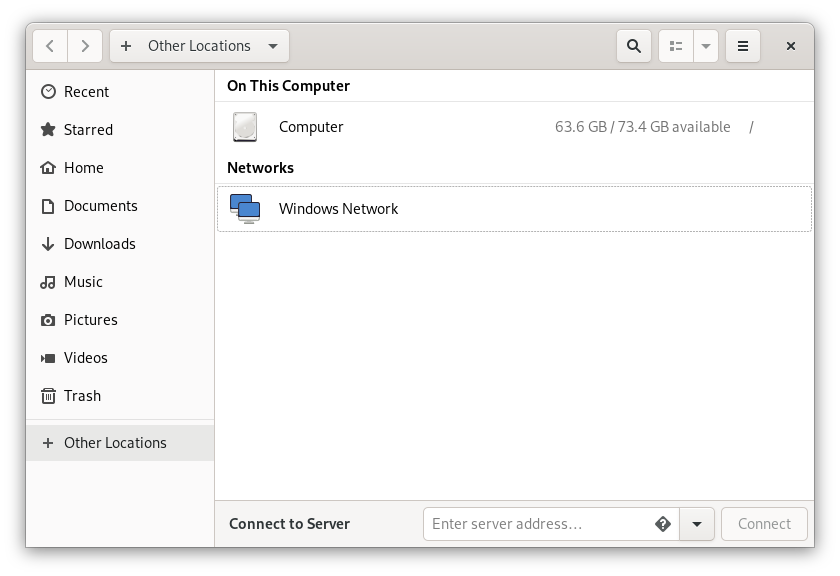The image size is (840, 576).
Task: Expand recent servers dropdown arrow
Action: click(696, 523)
